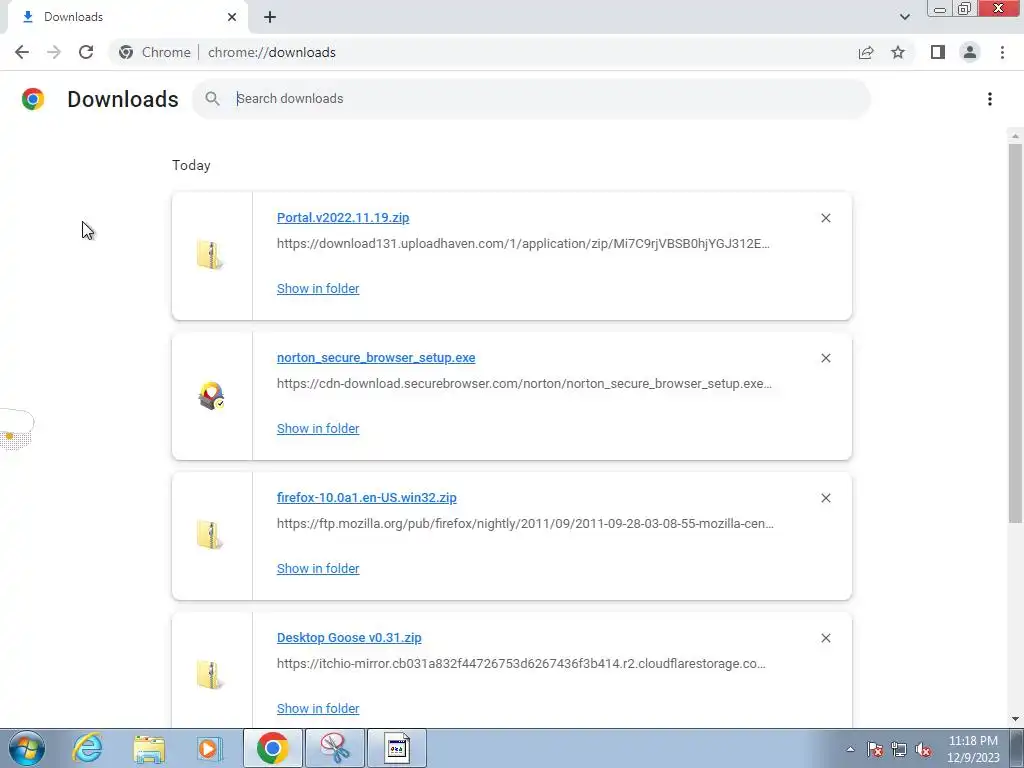This screenshot has height=768, width=1024.
Task: Launch Internet Explorer from the taskbar
Action: point(88,748)
